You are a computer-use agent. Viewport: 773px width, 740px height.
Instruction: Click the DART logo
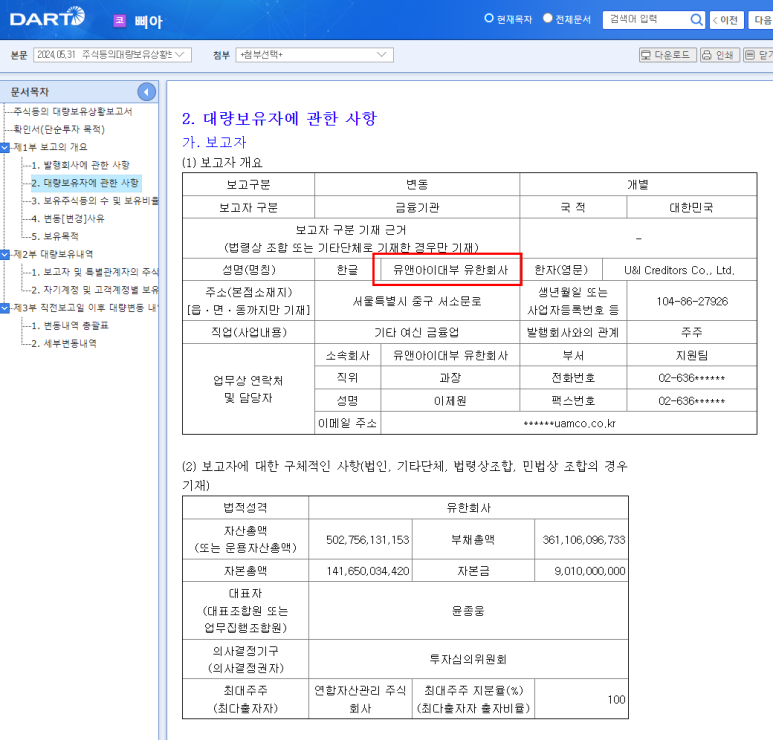(47, 17)
